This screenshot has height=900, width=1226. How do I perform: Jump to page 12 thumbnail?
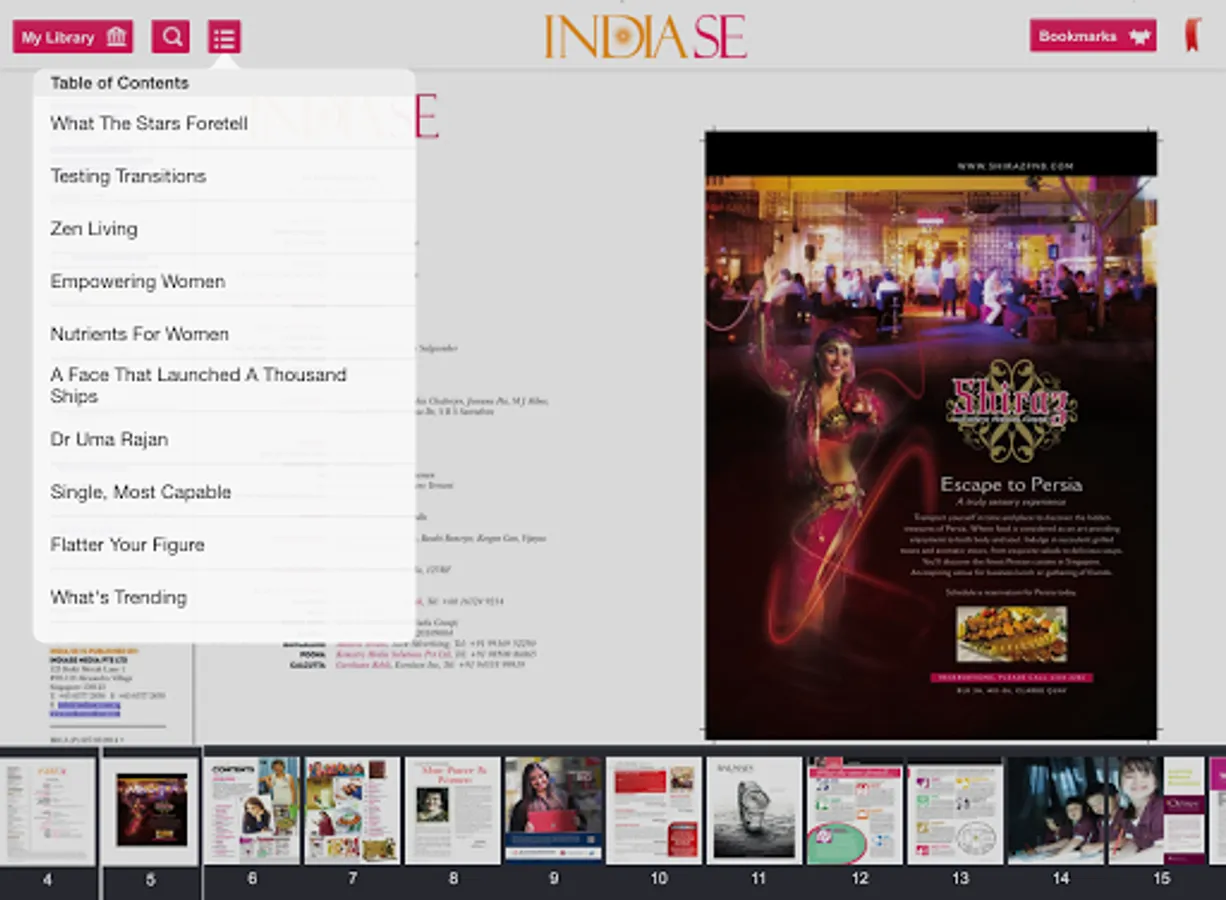point(855,811)
